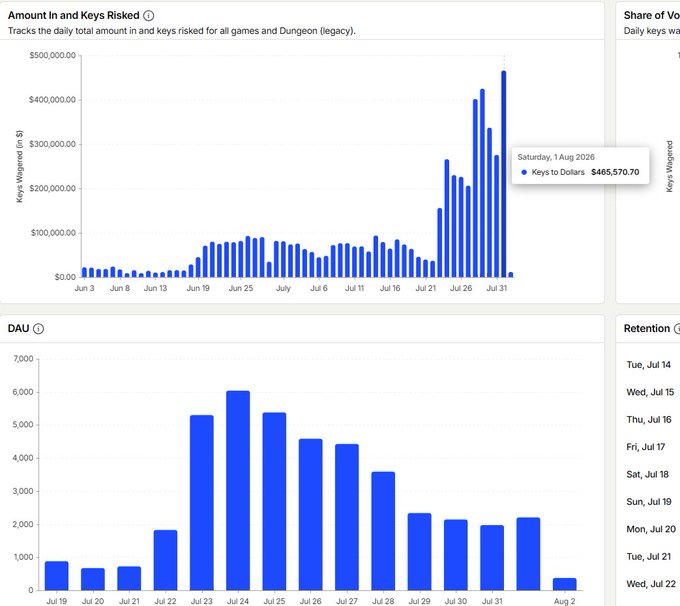The image size is (680, 606).
Task: Click the '6,000' DAU y-axis label
Action: click(x=23, y=392)
